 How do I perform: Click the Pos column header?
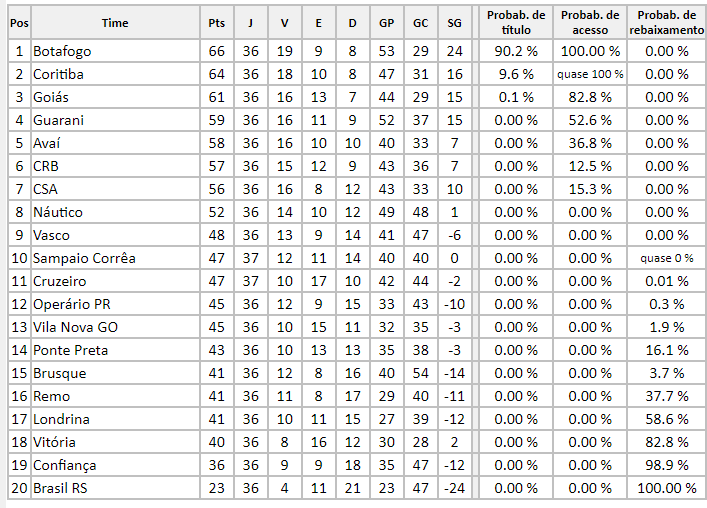point(18,23)
